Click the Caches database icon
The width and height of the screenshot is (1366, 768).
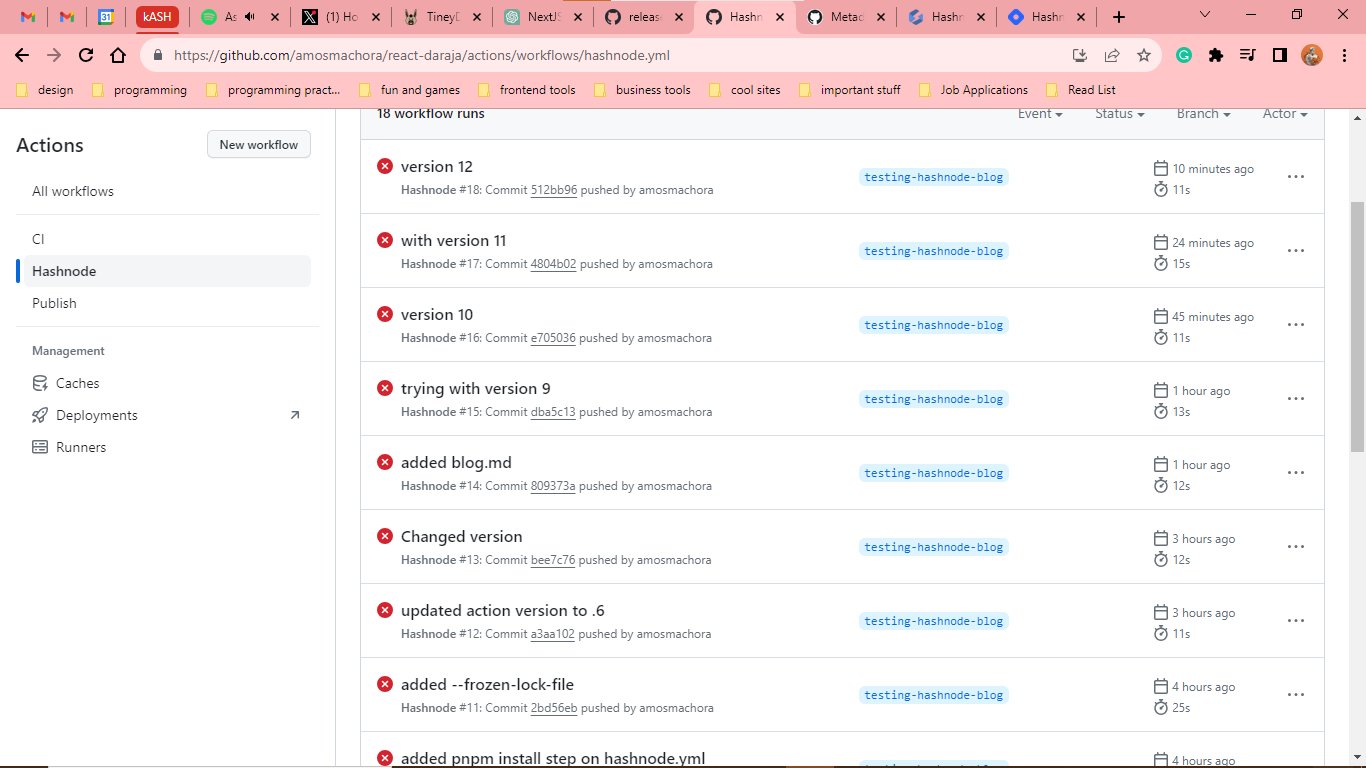(x=40, y=383)
